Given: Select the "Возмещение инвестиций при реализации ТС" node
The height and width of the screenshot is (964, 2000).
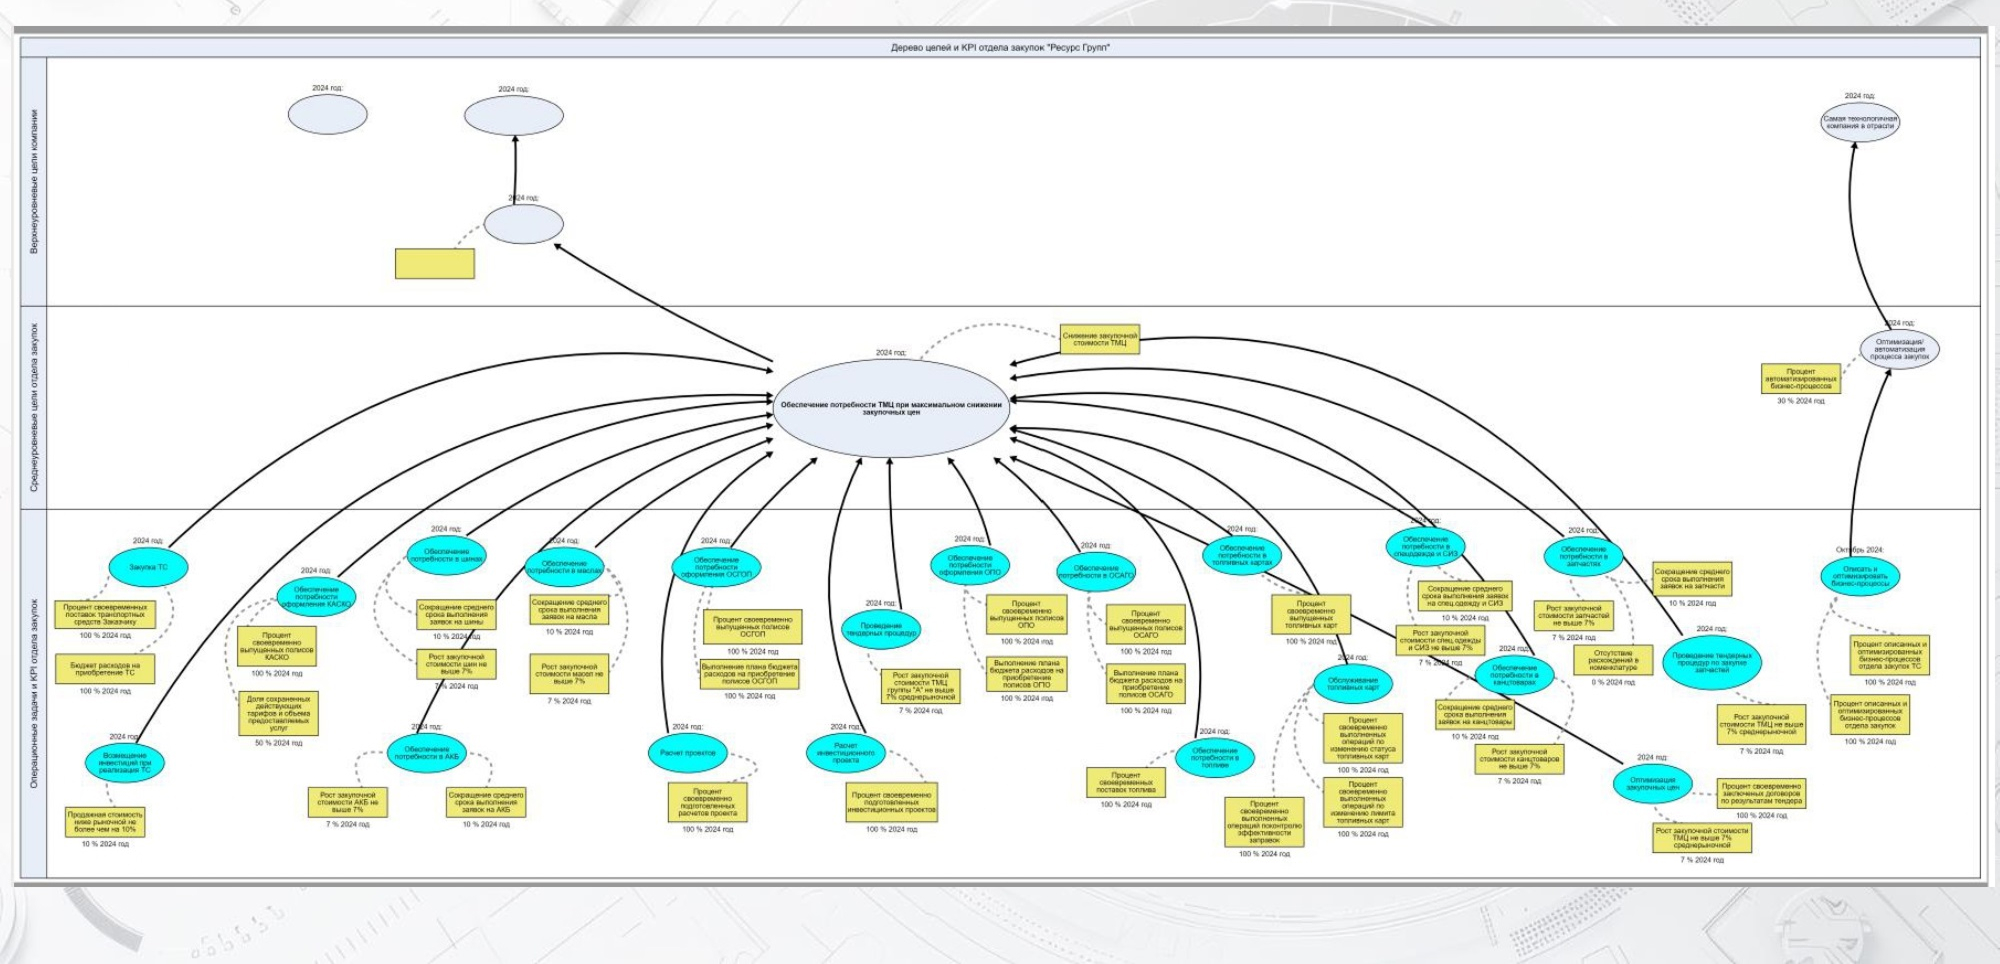Looking at the screenshot, I should coord(124,763).
